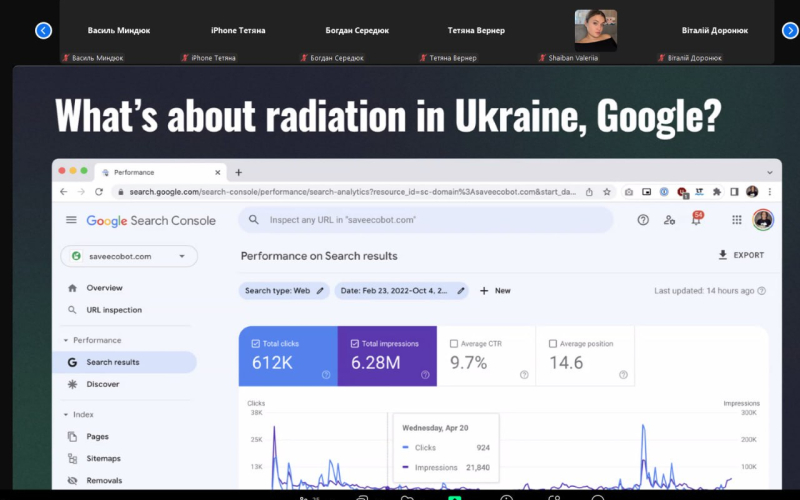Show next Zoom participants with right arrow
The width and height of the screenshot is (800, 500).
click(x=790, y=31)
